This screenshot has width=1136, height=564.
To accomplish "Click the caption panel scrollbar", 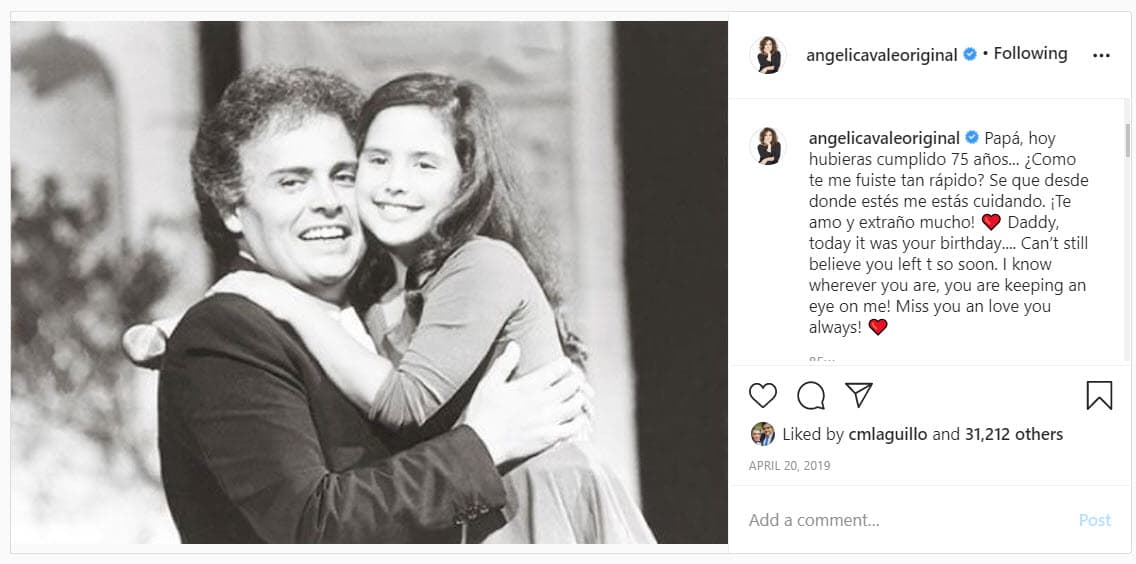I will (1128, 140).
